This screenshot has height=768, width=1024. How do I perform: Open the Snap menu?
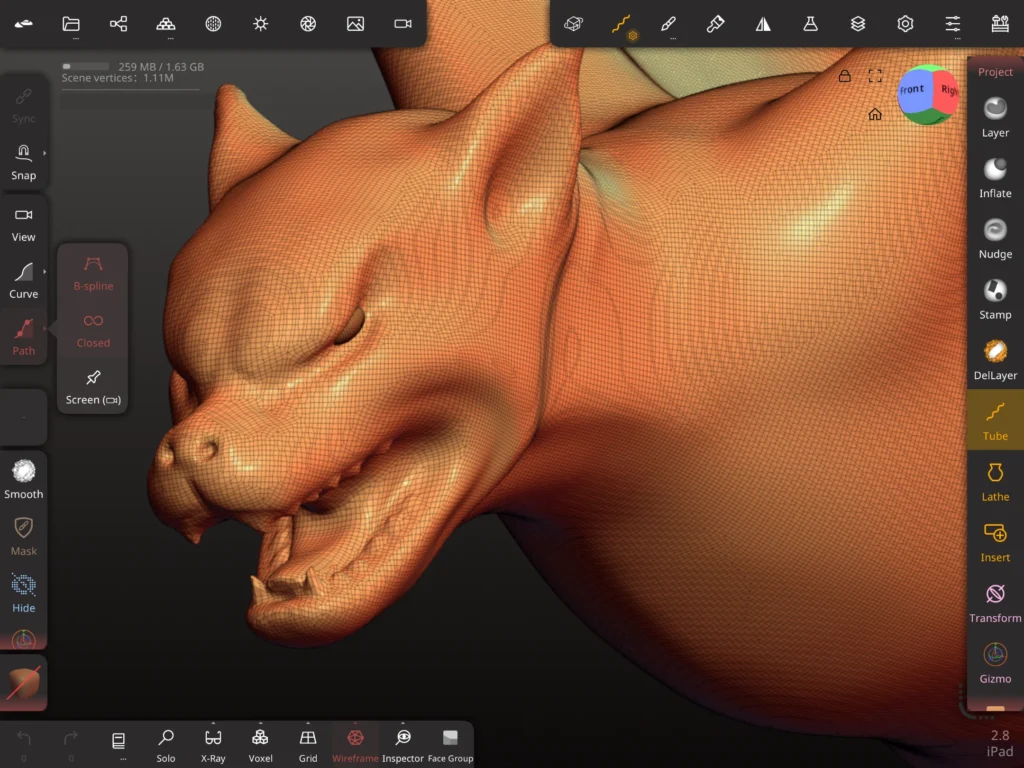(24, 162)
